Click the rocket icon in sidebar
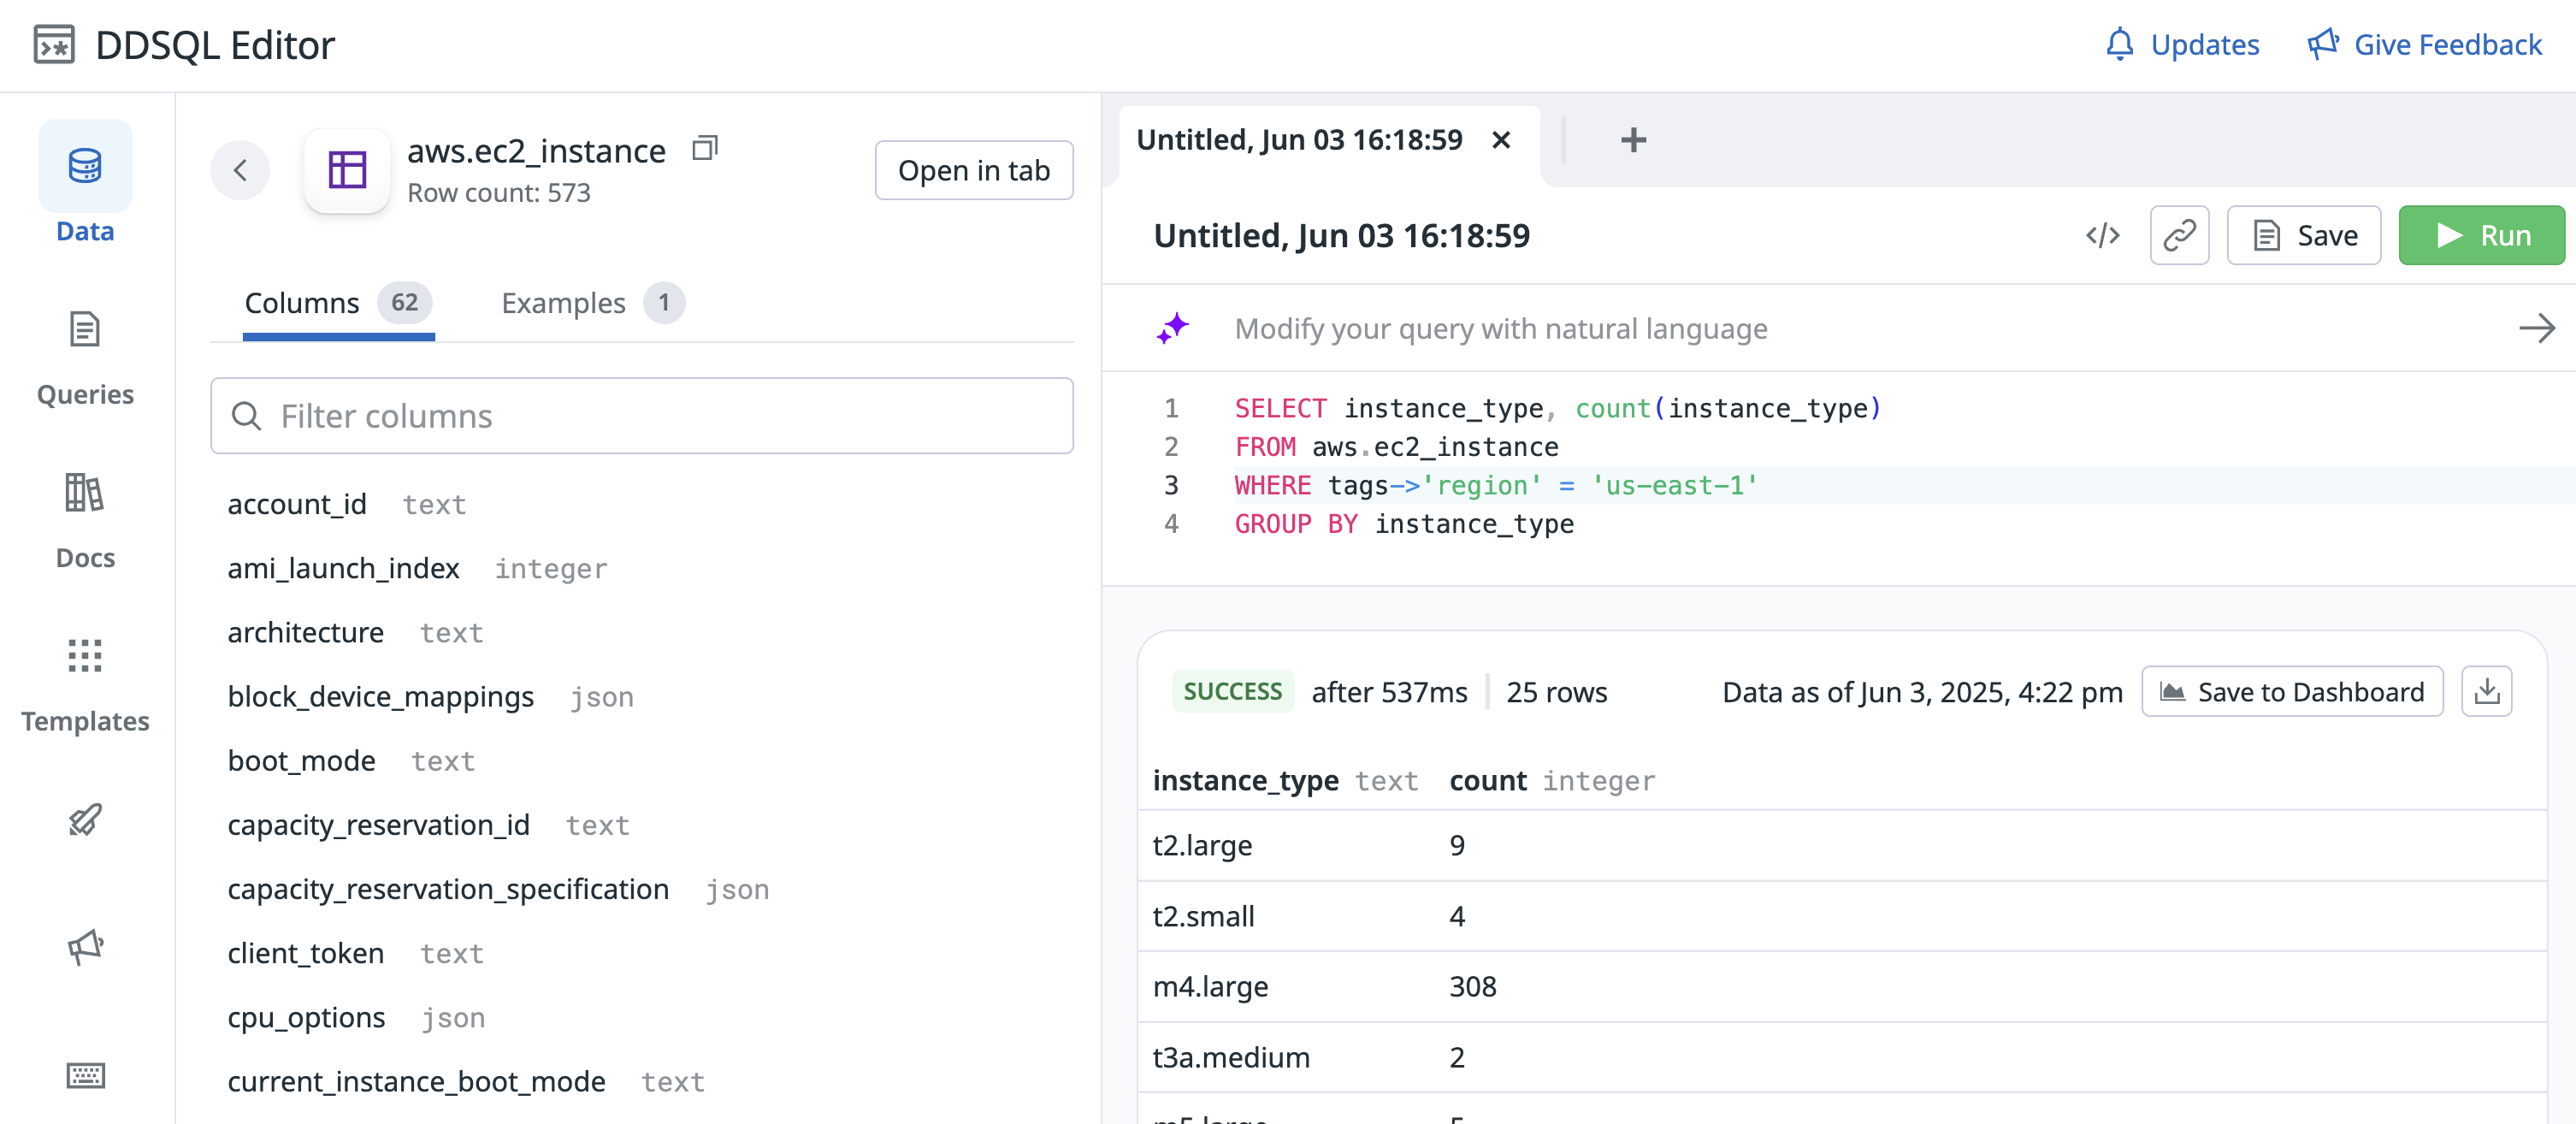Screen dimensions: 2576x1124 pyautogui.click(x=85, y=820)
